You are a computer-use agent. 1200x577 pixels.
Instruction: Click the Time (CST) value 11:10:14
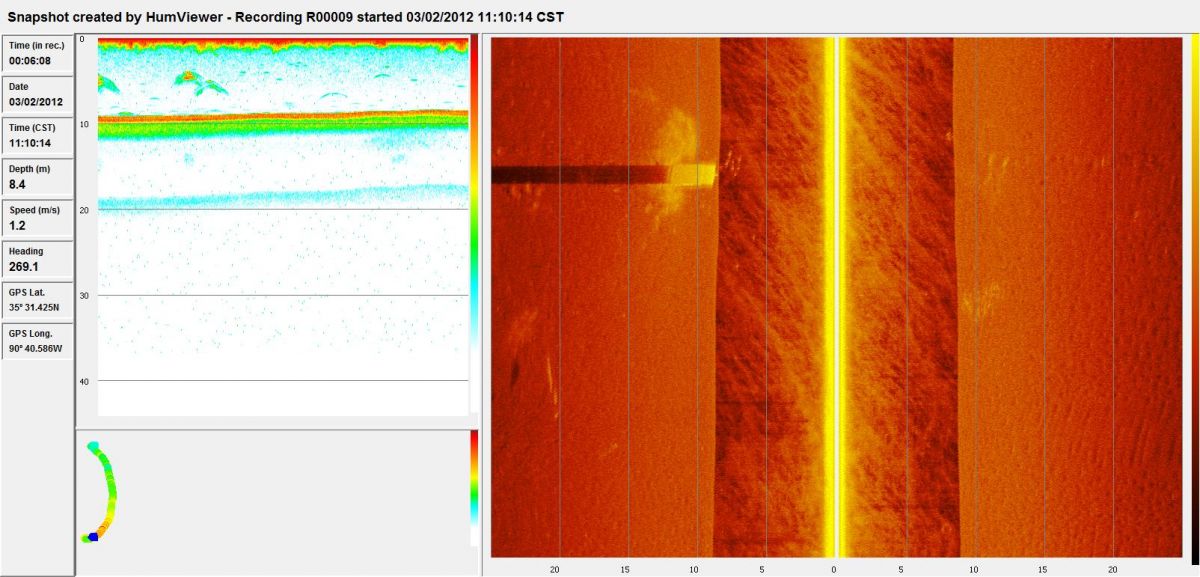30,143
